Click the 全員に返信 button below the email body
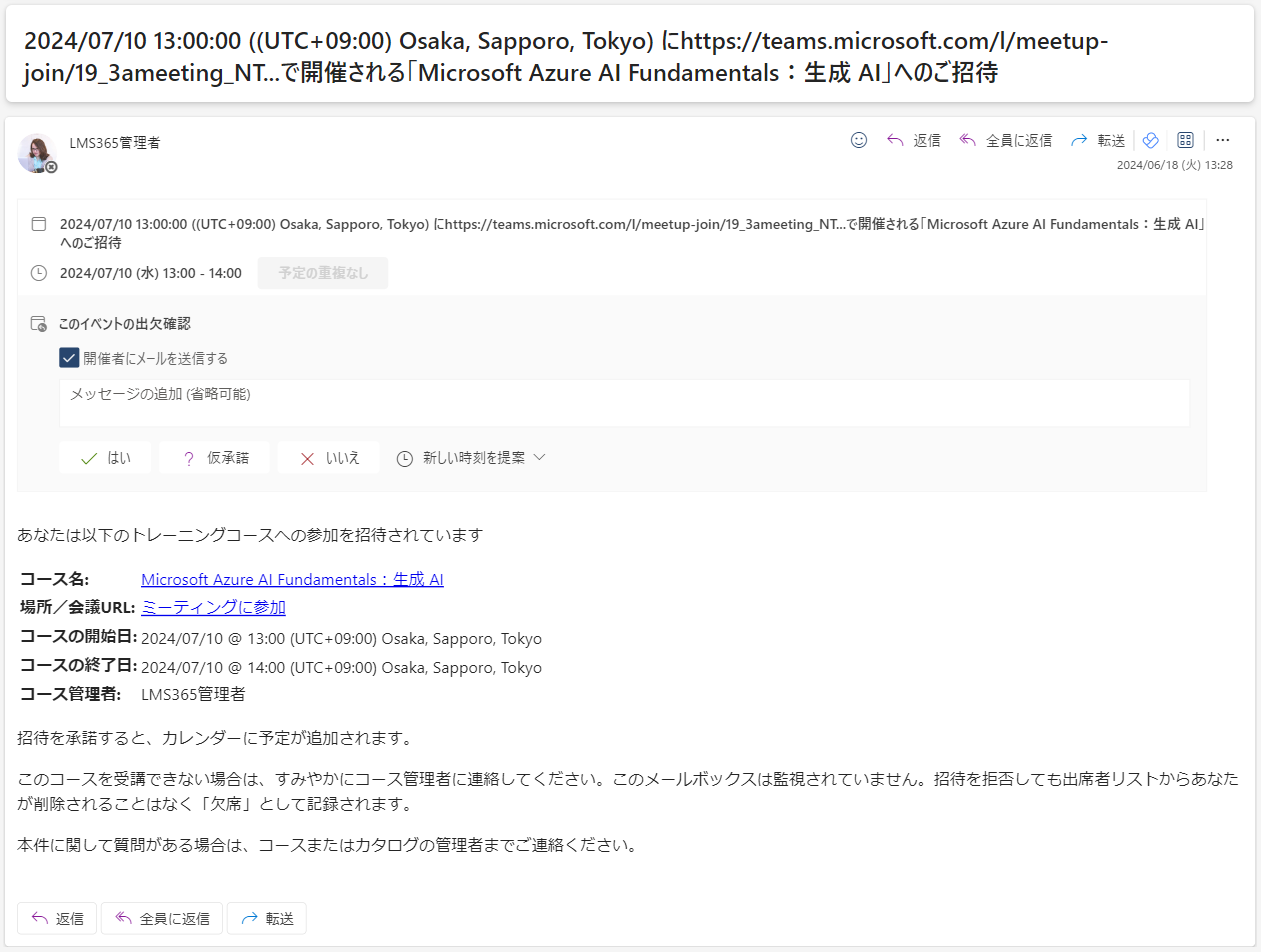Image resolution: width=1261 pixels, height=952 pixels. click(162, 918)
